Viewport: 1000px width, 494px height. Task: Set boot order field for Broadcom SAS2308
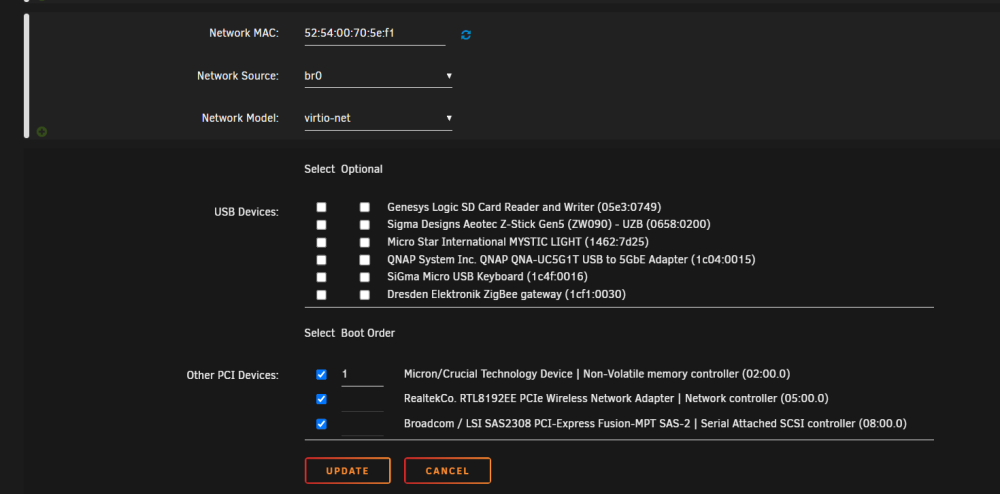(362, 425)
